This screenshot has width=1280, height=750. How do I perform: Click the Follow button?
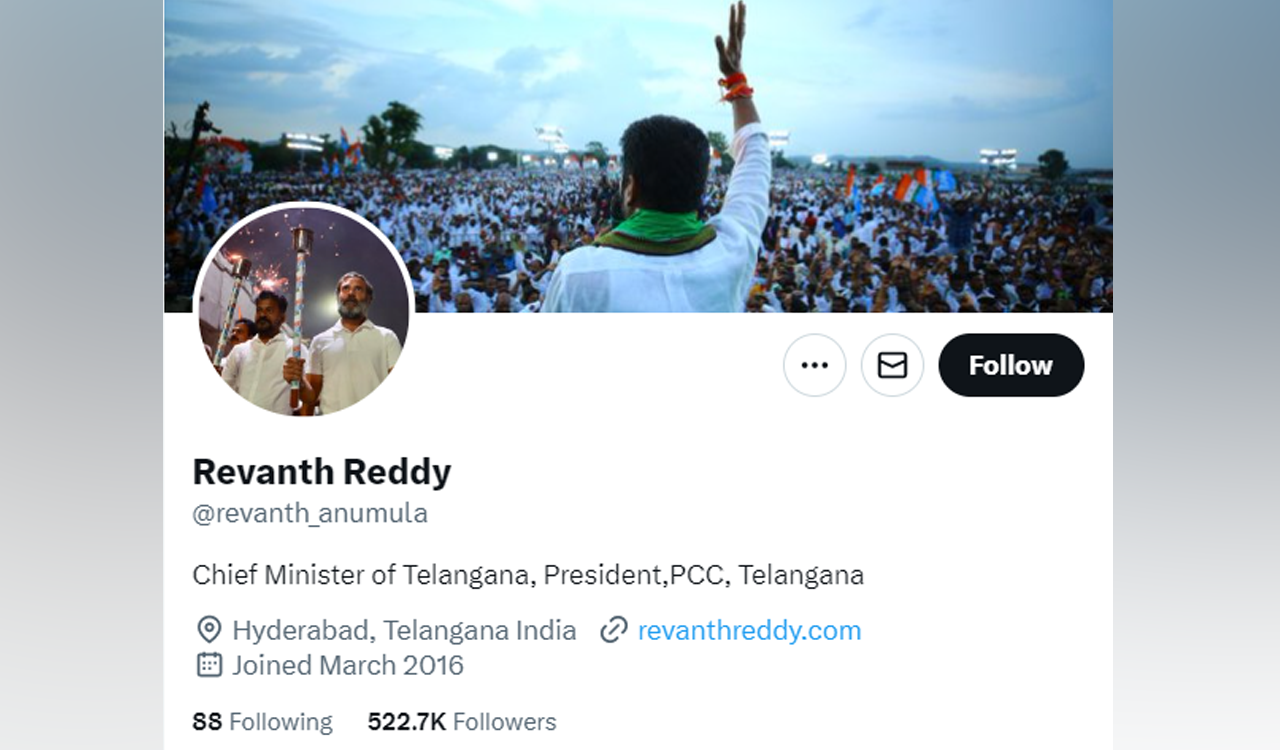[x=1010, y=365]
